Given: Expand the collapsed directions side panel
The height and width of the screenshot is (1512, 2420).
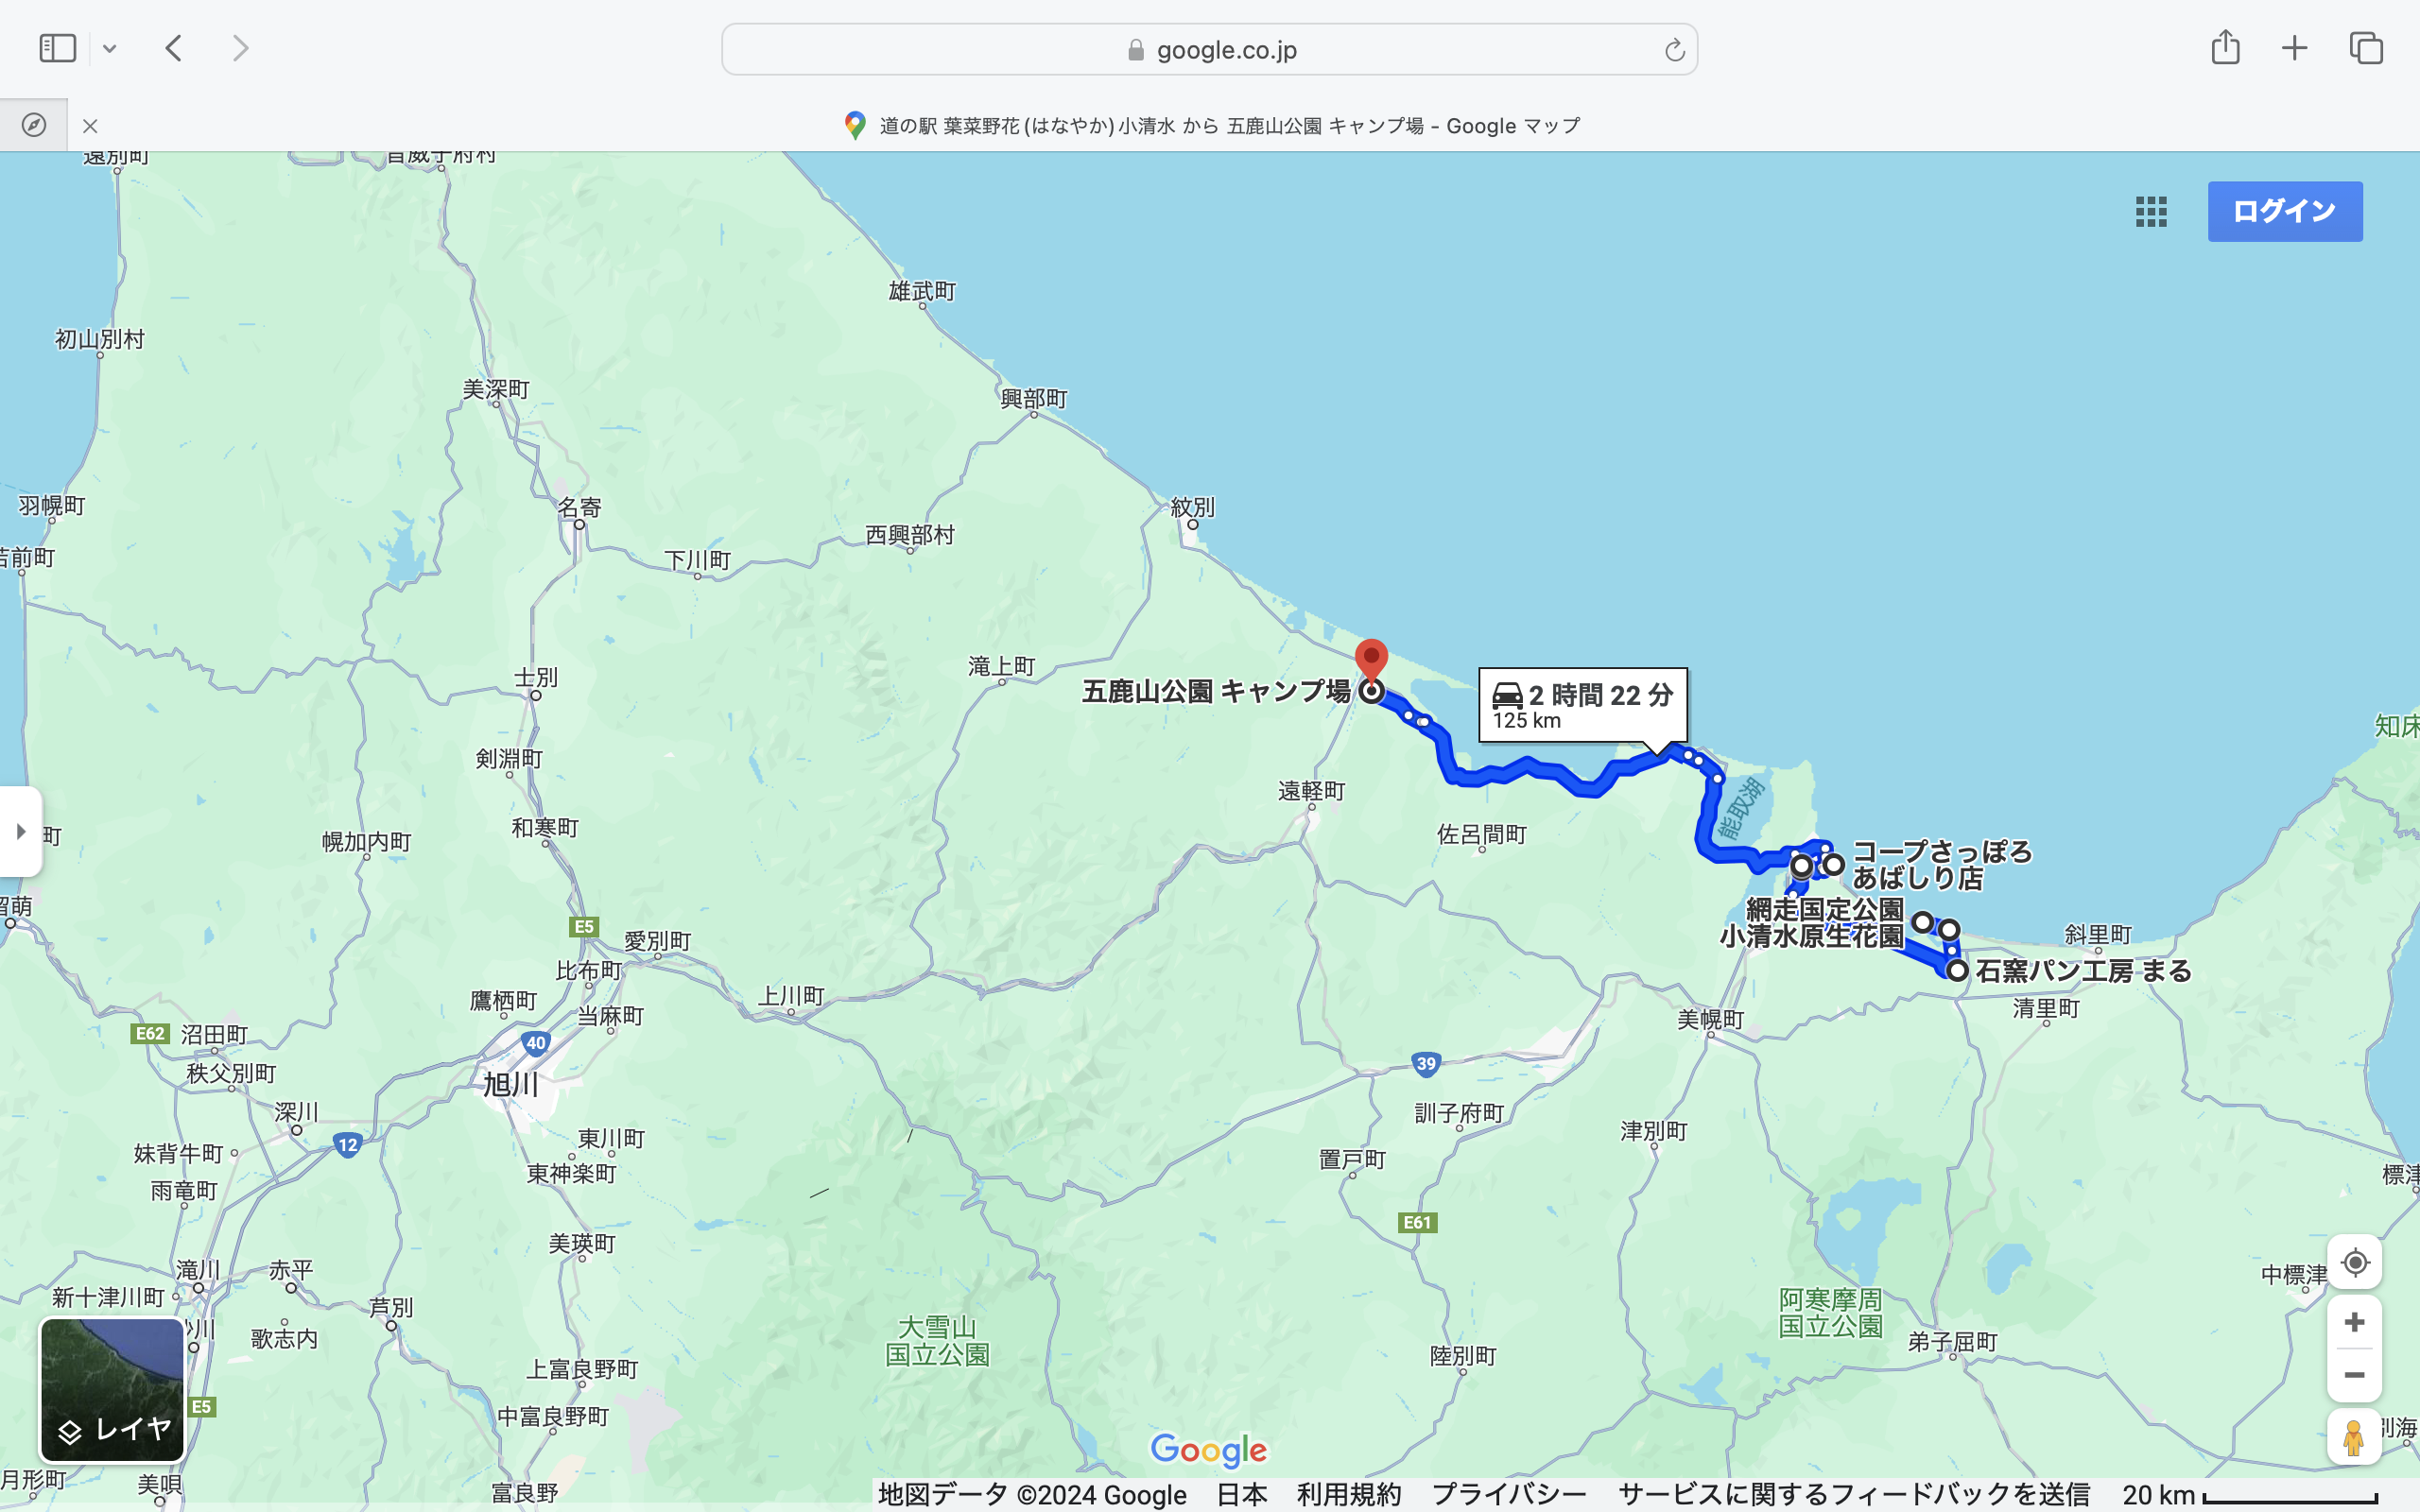Looking at the screenshot, I should tap(20, 831).
